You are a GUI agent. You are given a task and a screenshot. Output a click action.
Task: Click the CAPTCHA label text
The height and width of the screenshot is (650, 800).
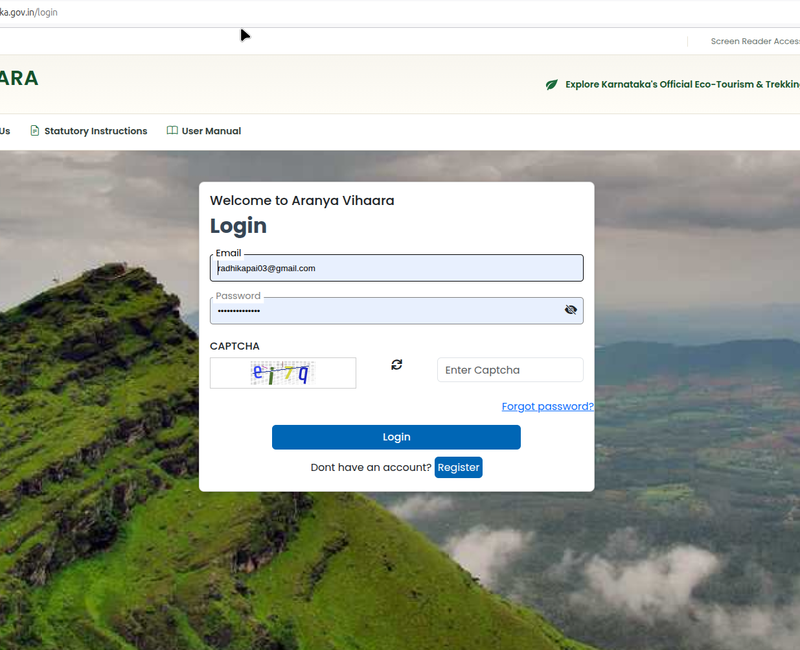235,346
